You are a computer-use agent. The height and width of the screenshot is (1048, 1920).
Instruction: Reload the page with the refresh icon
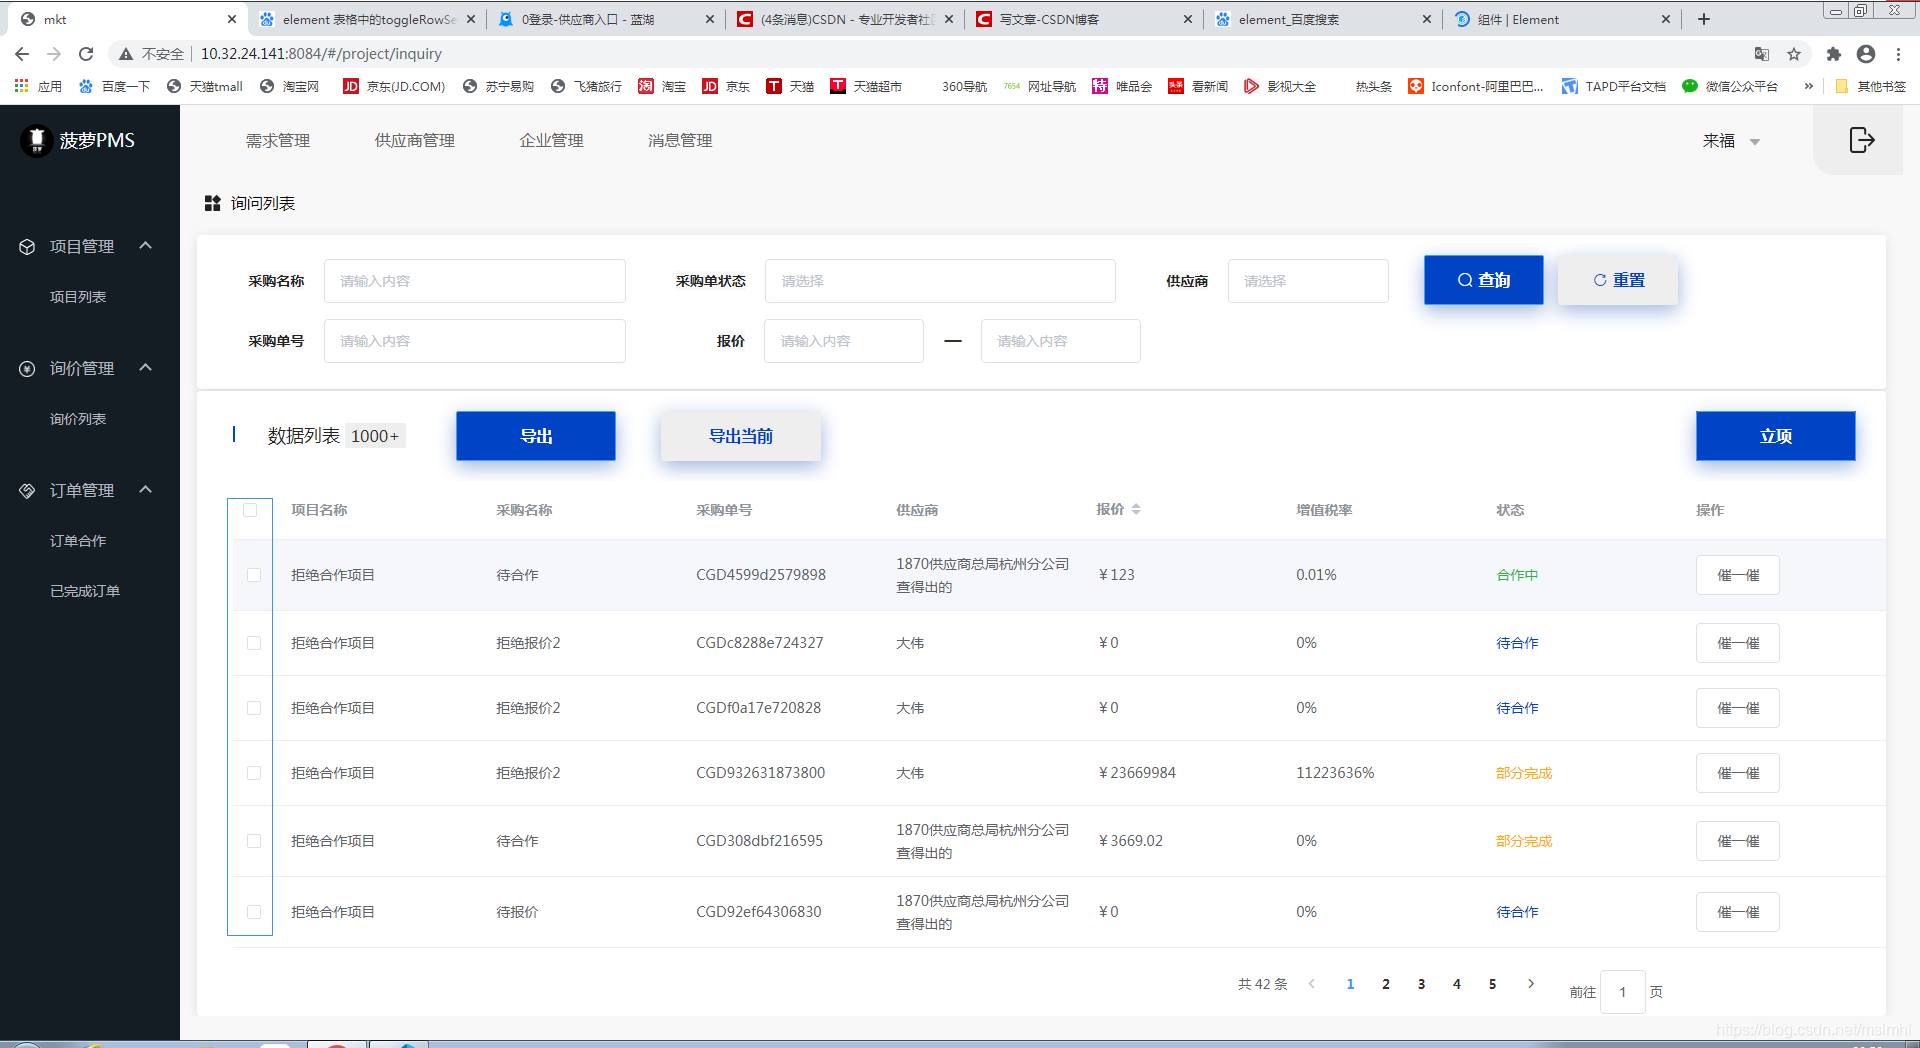click(x=86, y=54)
